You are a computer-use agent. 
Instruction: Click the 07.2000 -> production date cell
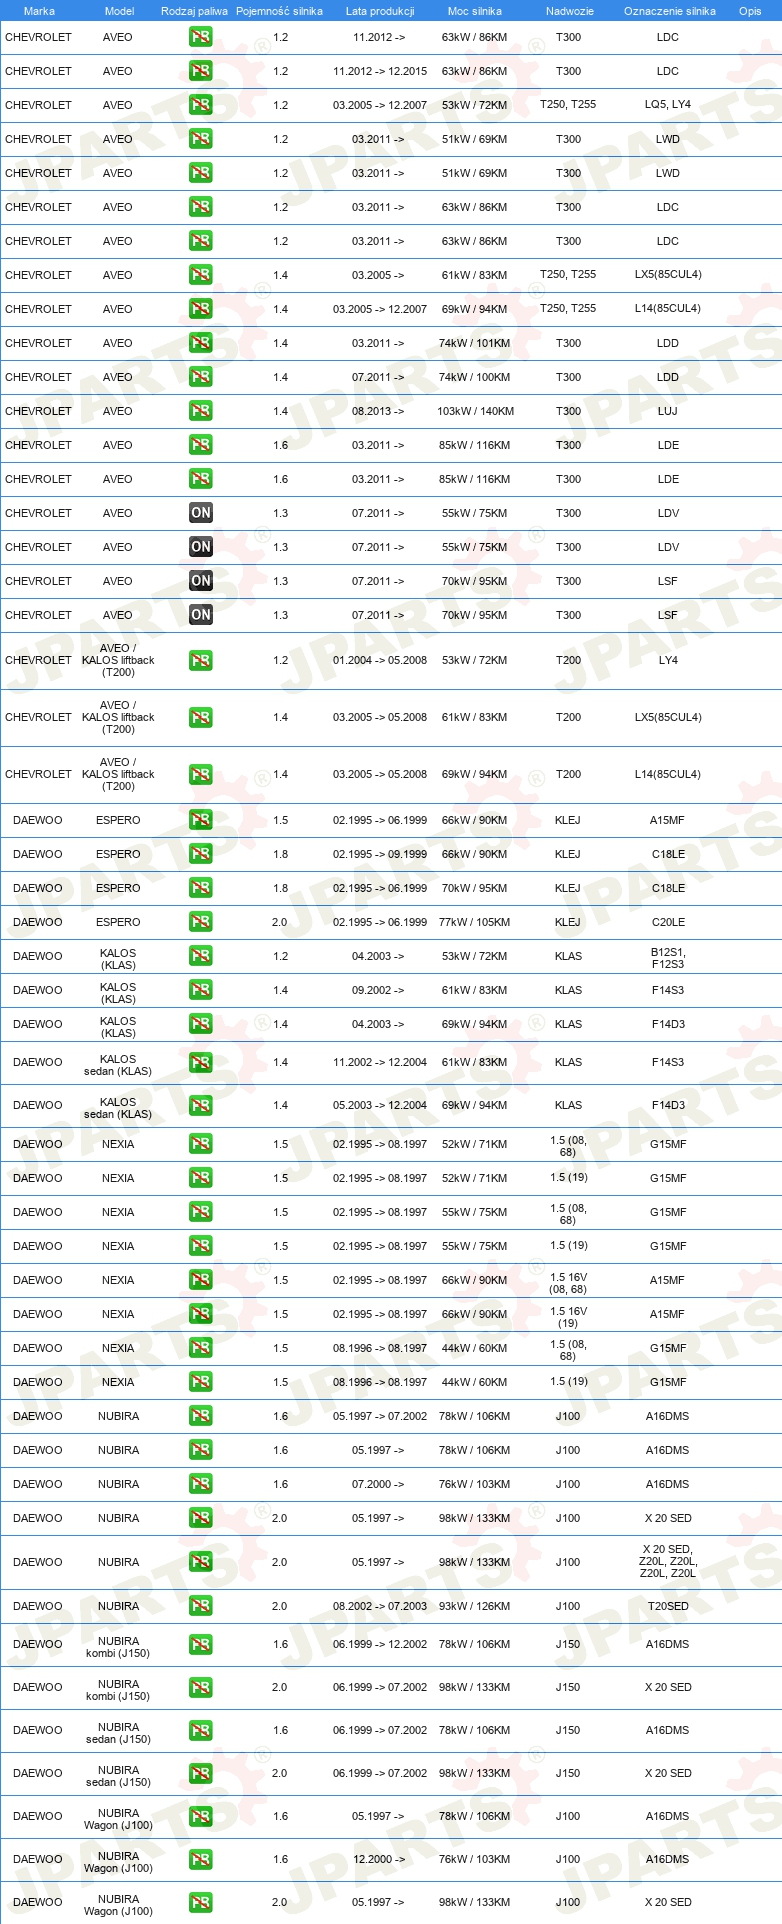tap(379, 1484)
